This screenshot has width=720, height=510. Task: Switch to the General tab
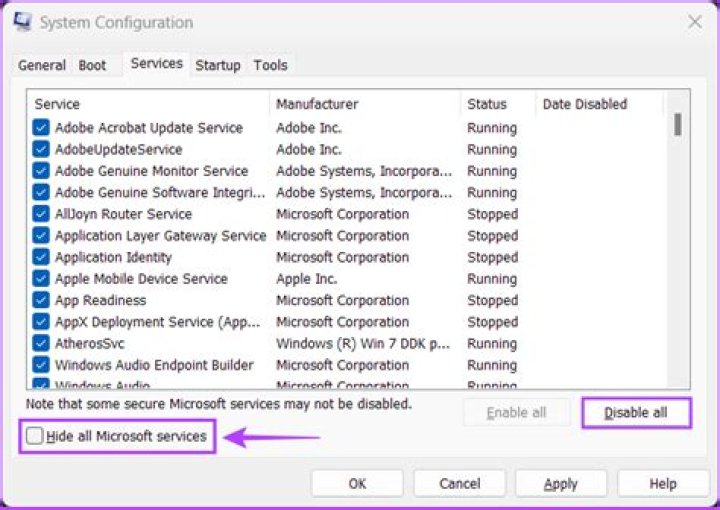click(42, 65)
